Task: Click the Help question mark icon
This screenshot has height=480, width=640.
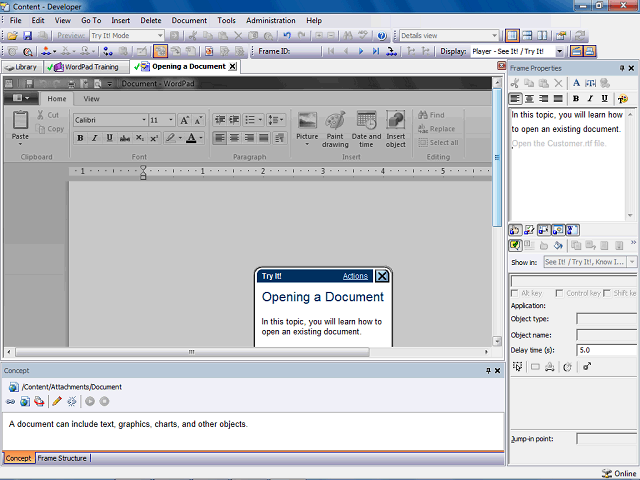Action: pyautogui.click(x=382, y=36)
